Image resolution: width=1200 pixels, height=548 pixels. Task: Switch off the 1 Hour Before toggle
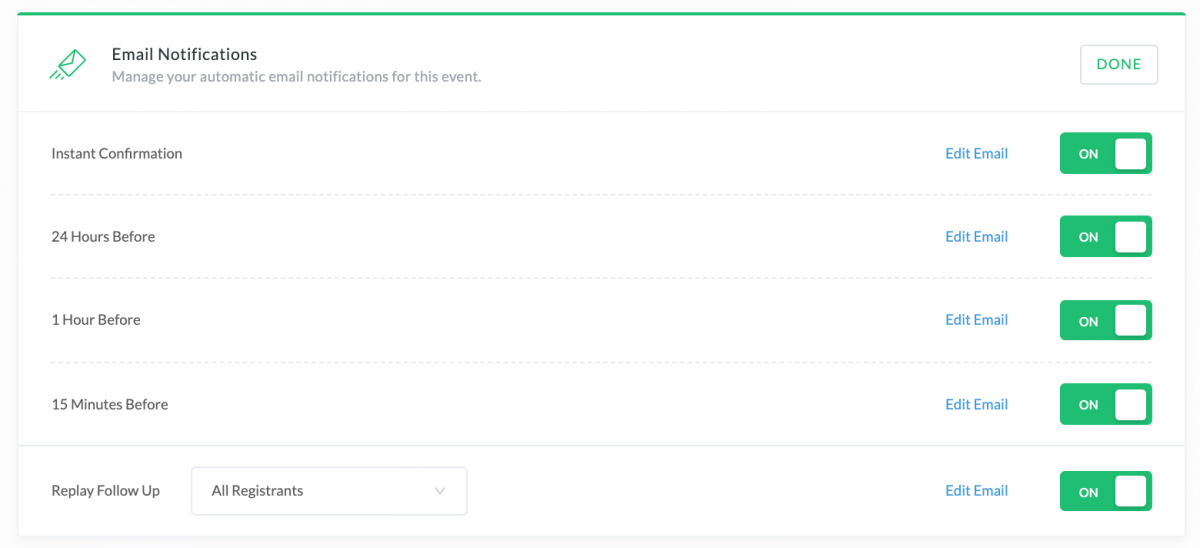coord(1106,321)
